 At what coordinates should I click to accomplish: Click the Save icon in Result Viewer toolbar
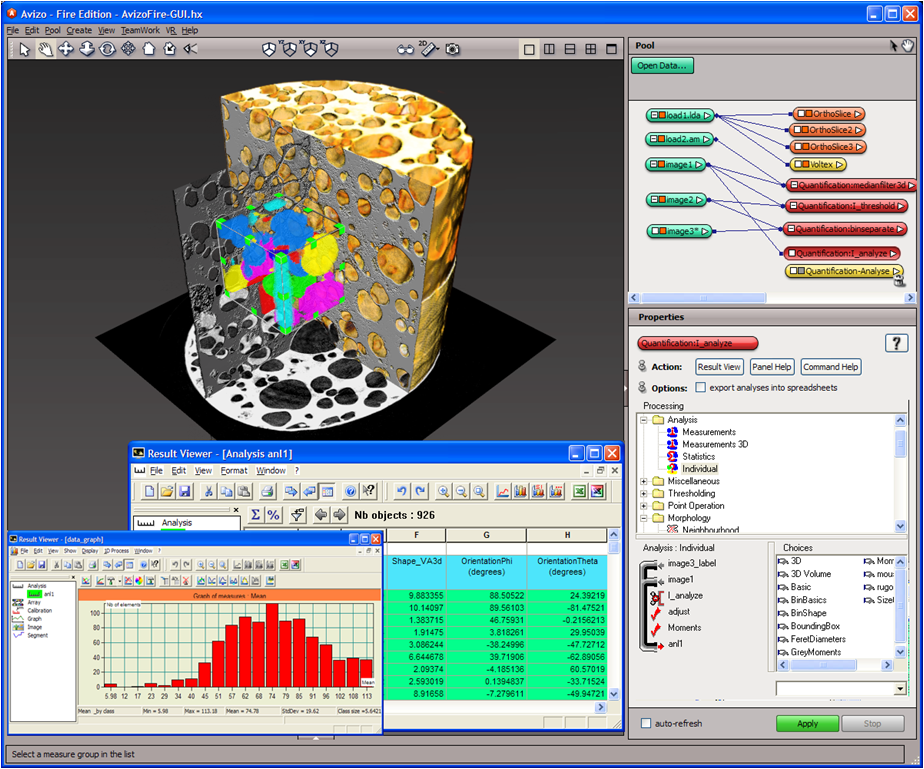point(184,491)
